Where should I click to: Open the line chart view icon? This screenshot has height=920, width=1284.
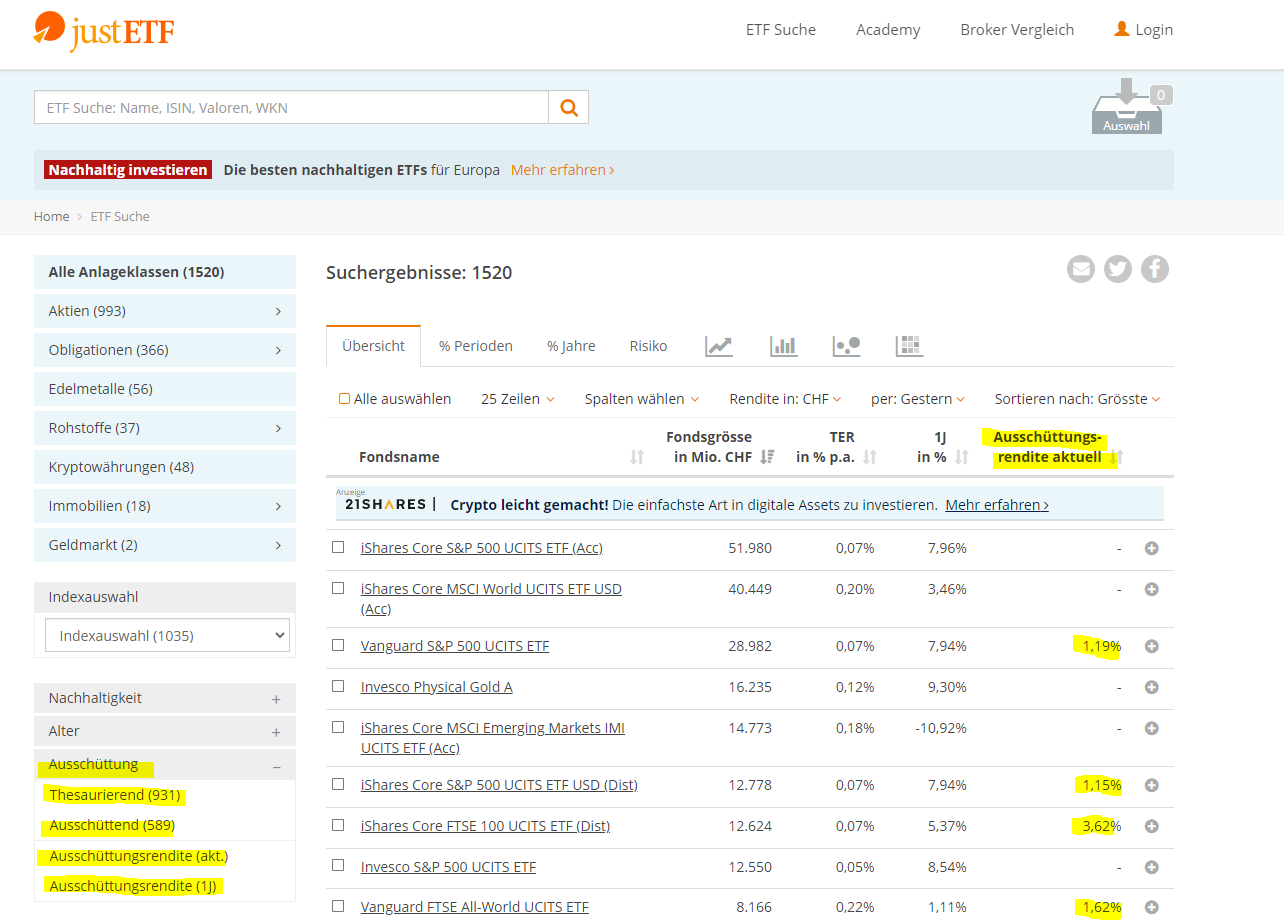point(719,346)
